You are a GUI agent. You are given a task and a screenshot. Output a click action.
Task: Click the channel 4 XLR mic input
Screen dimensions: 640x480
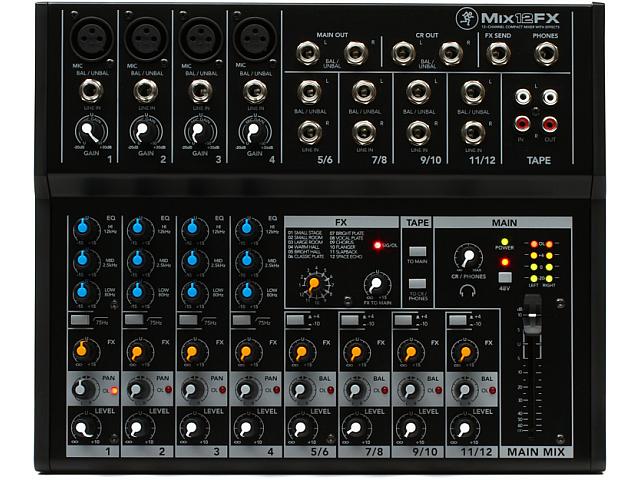coord(253,39)
